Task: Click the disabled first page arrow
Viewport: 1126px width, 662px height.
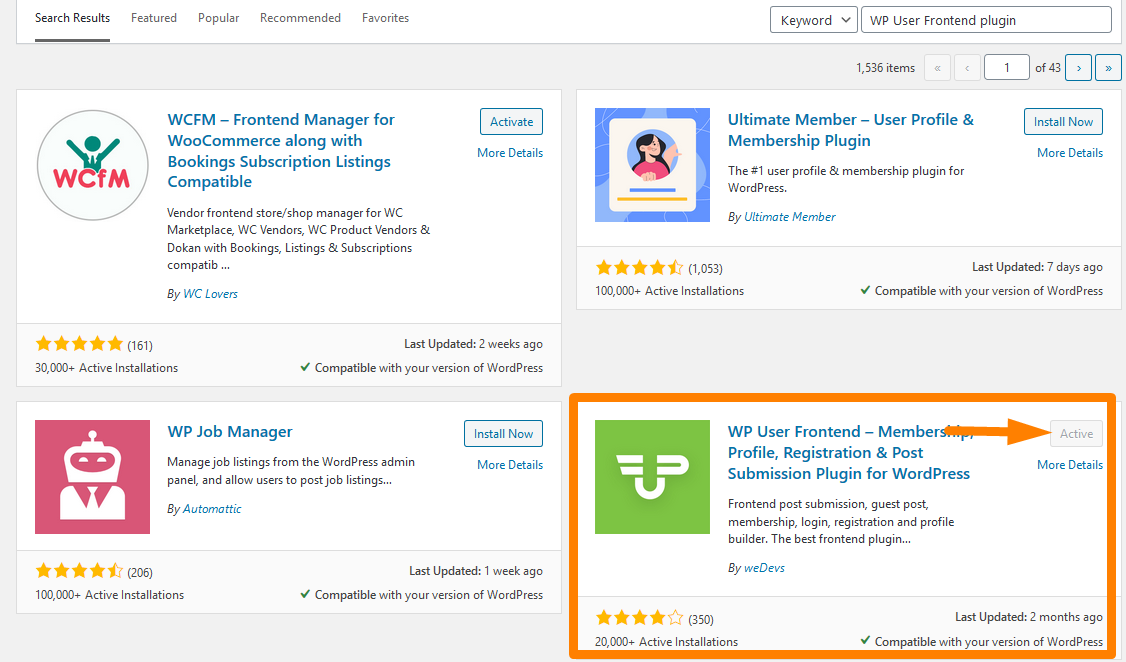Action: (x=937, y=67)
